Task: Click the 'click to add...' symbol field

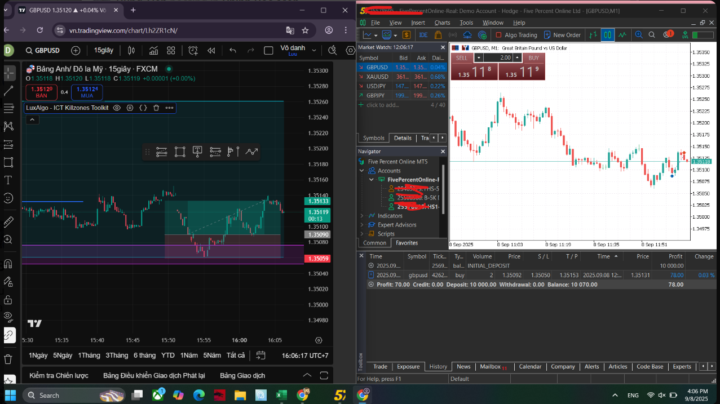Action: point(382,105)
